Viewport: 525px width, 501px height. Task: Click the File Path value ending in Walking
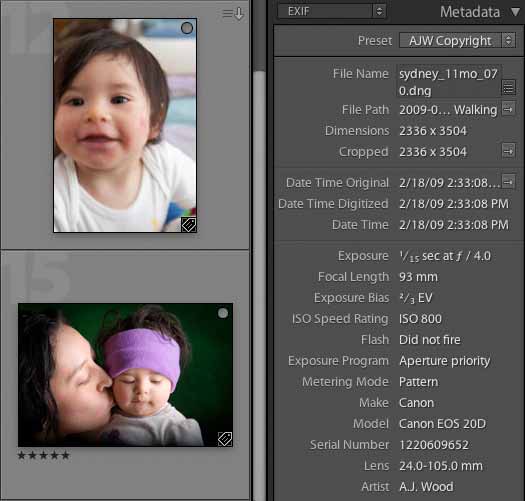[448, 110]
